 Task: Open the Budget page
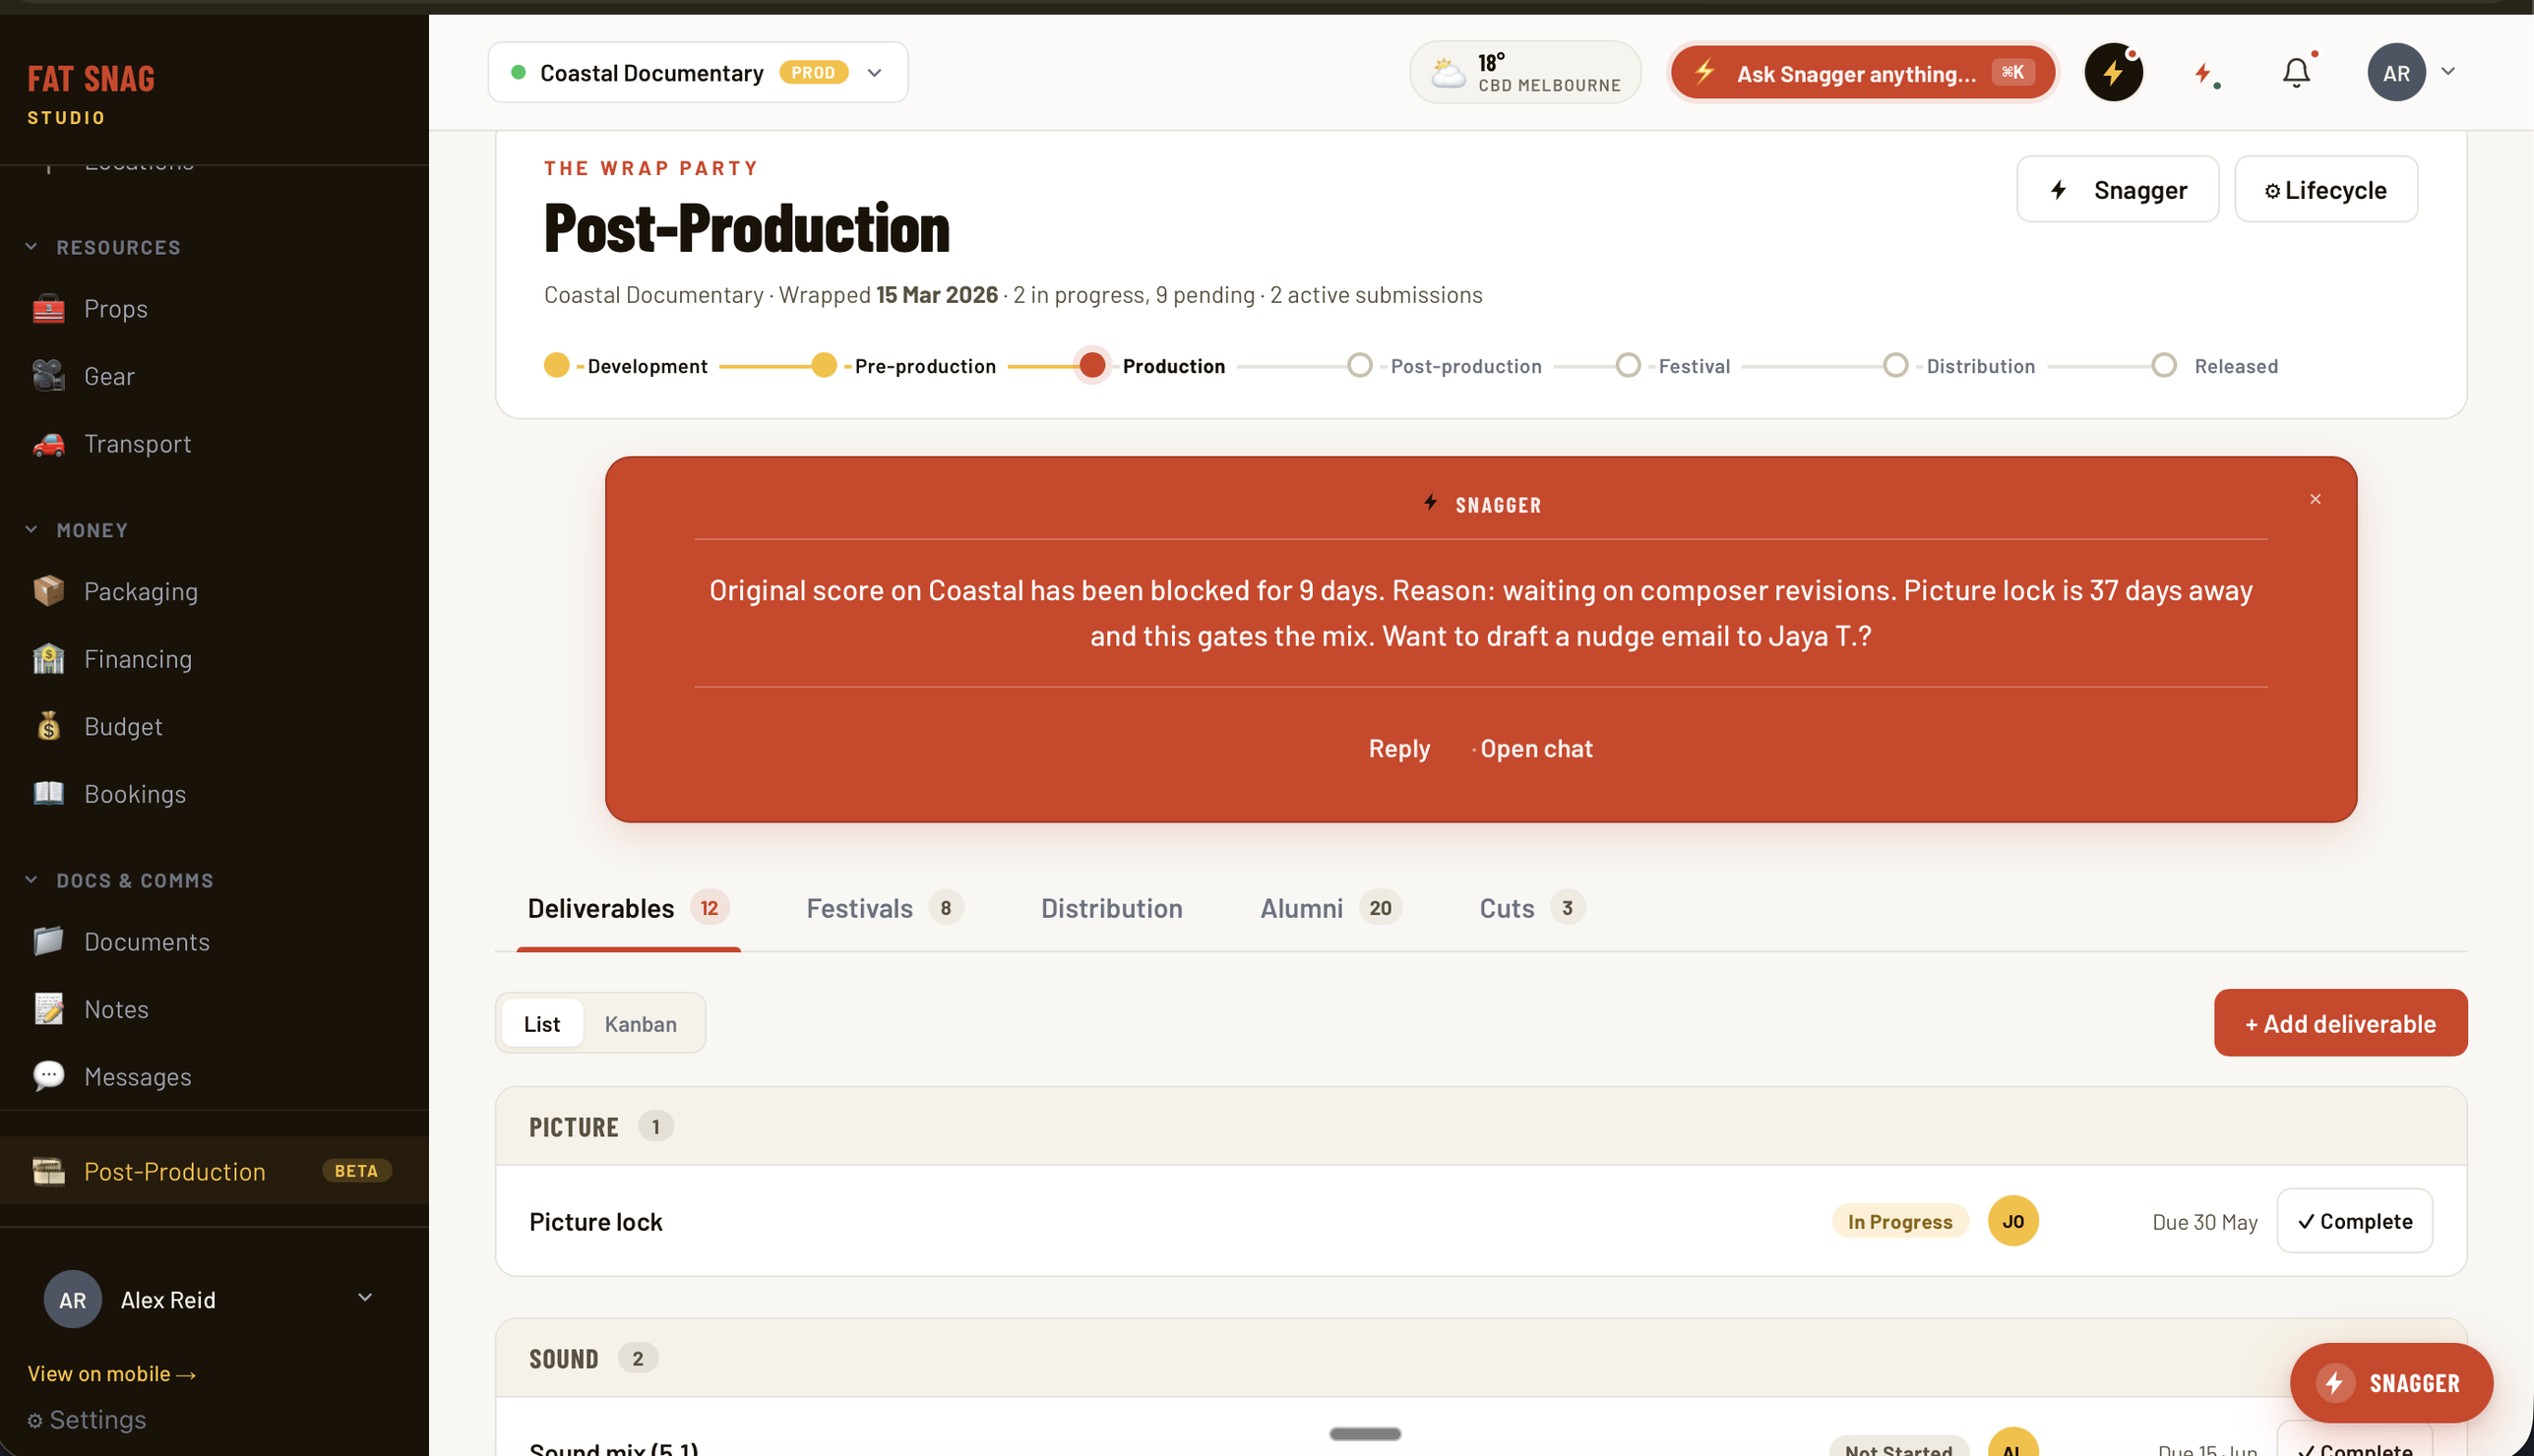[x=123, y=726]
